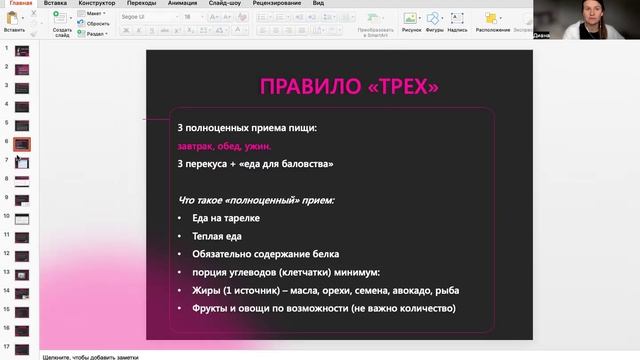Toggle underline Ч formatting
Screen dimensions: 640x360
(x=152, y=31)
